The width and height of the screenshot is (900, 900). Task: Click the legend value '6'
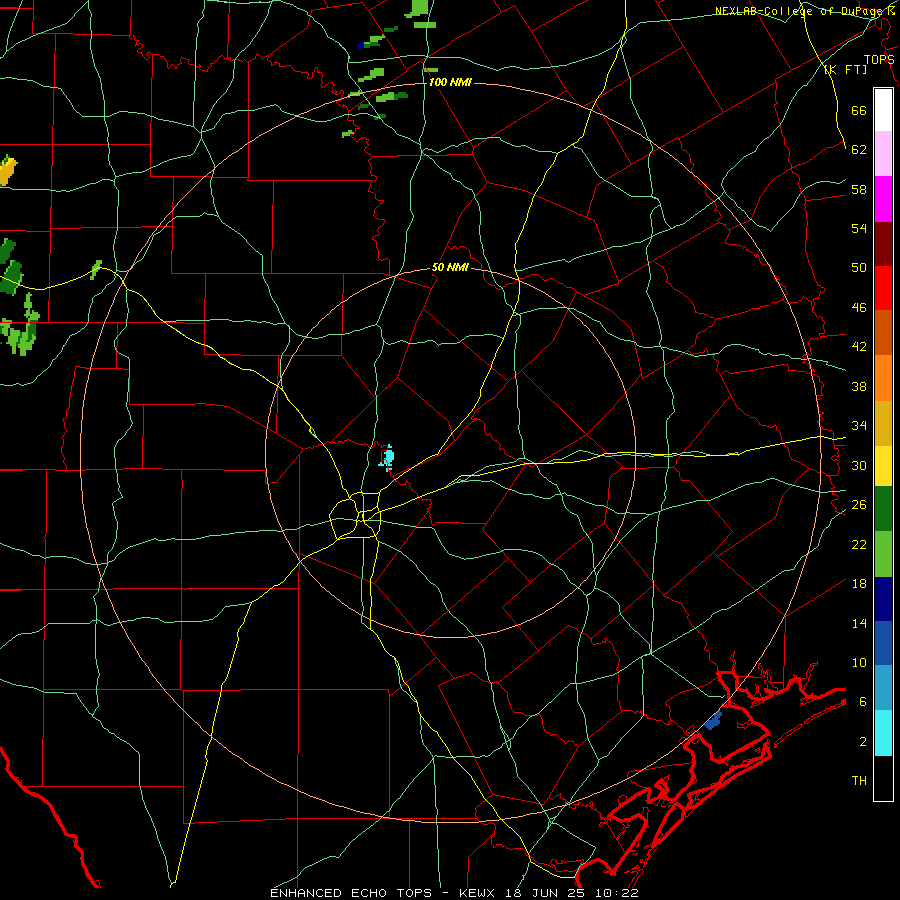(x=863, y=701)
